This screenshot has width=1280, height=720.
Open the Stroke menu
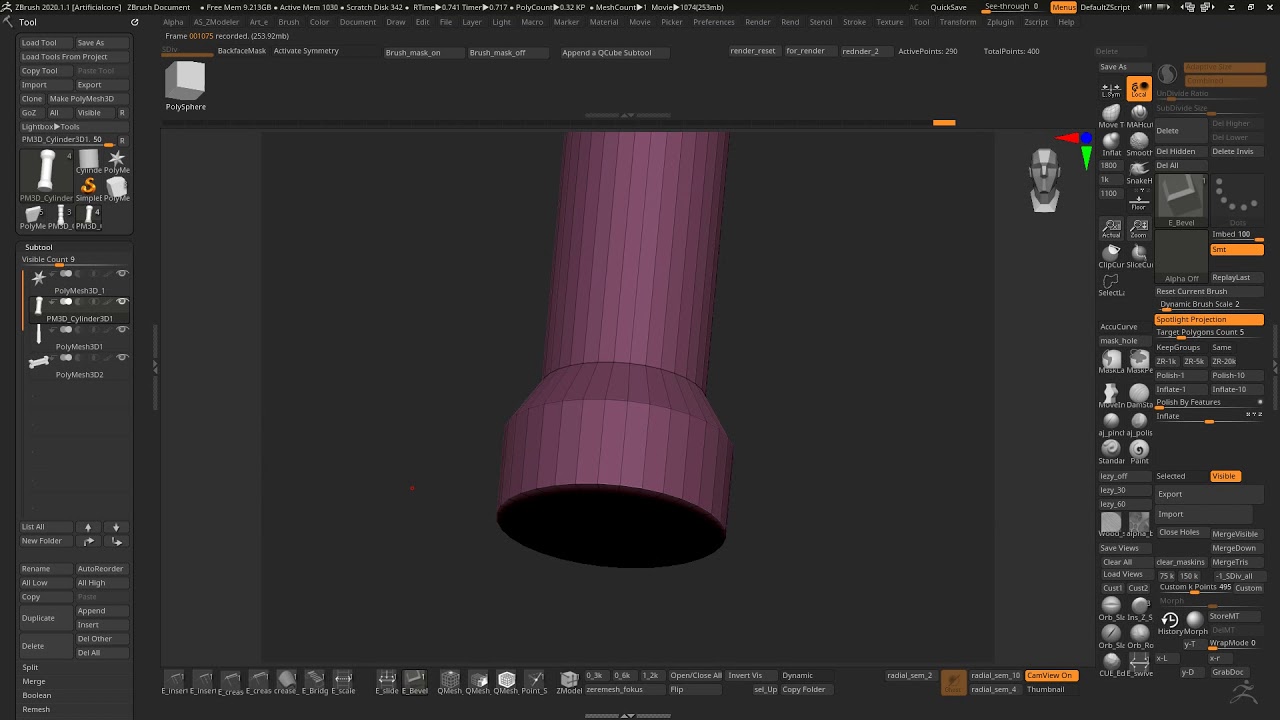[x=854, y=22]
